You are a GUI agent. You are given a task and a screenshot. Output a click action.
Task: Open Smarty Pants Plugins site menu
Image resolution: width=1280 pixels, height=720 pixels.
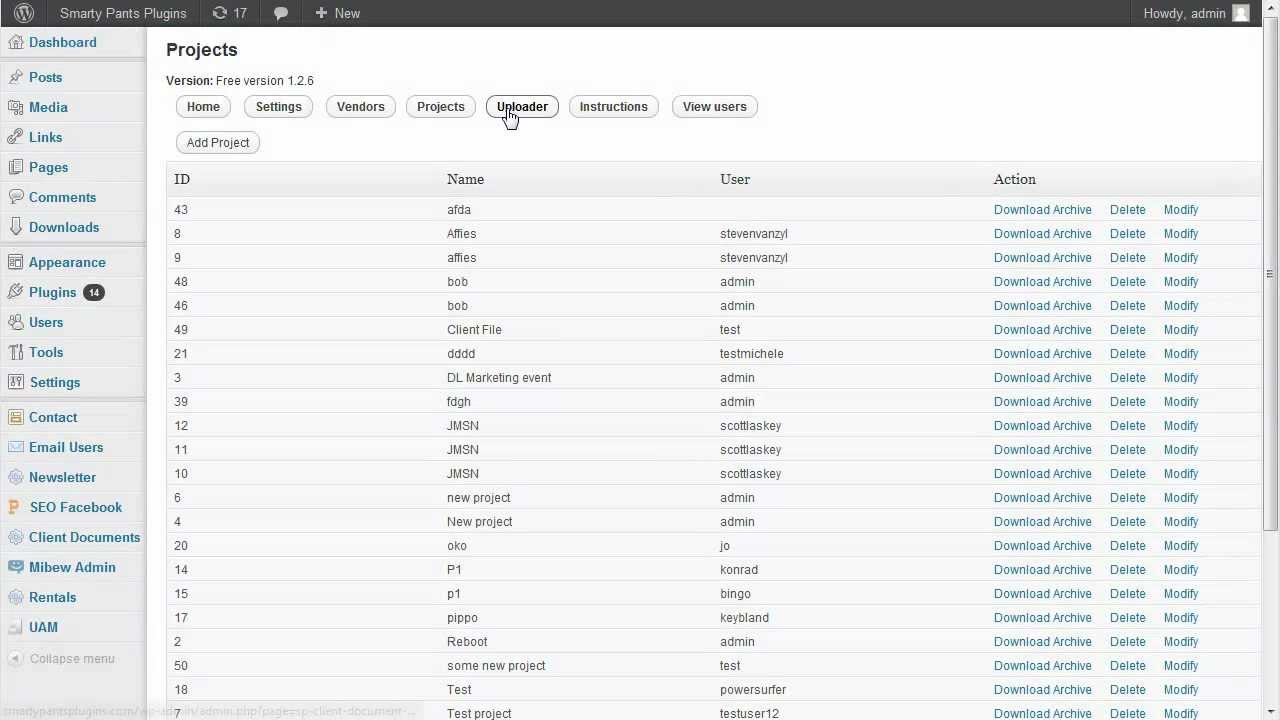123,13
